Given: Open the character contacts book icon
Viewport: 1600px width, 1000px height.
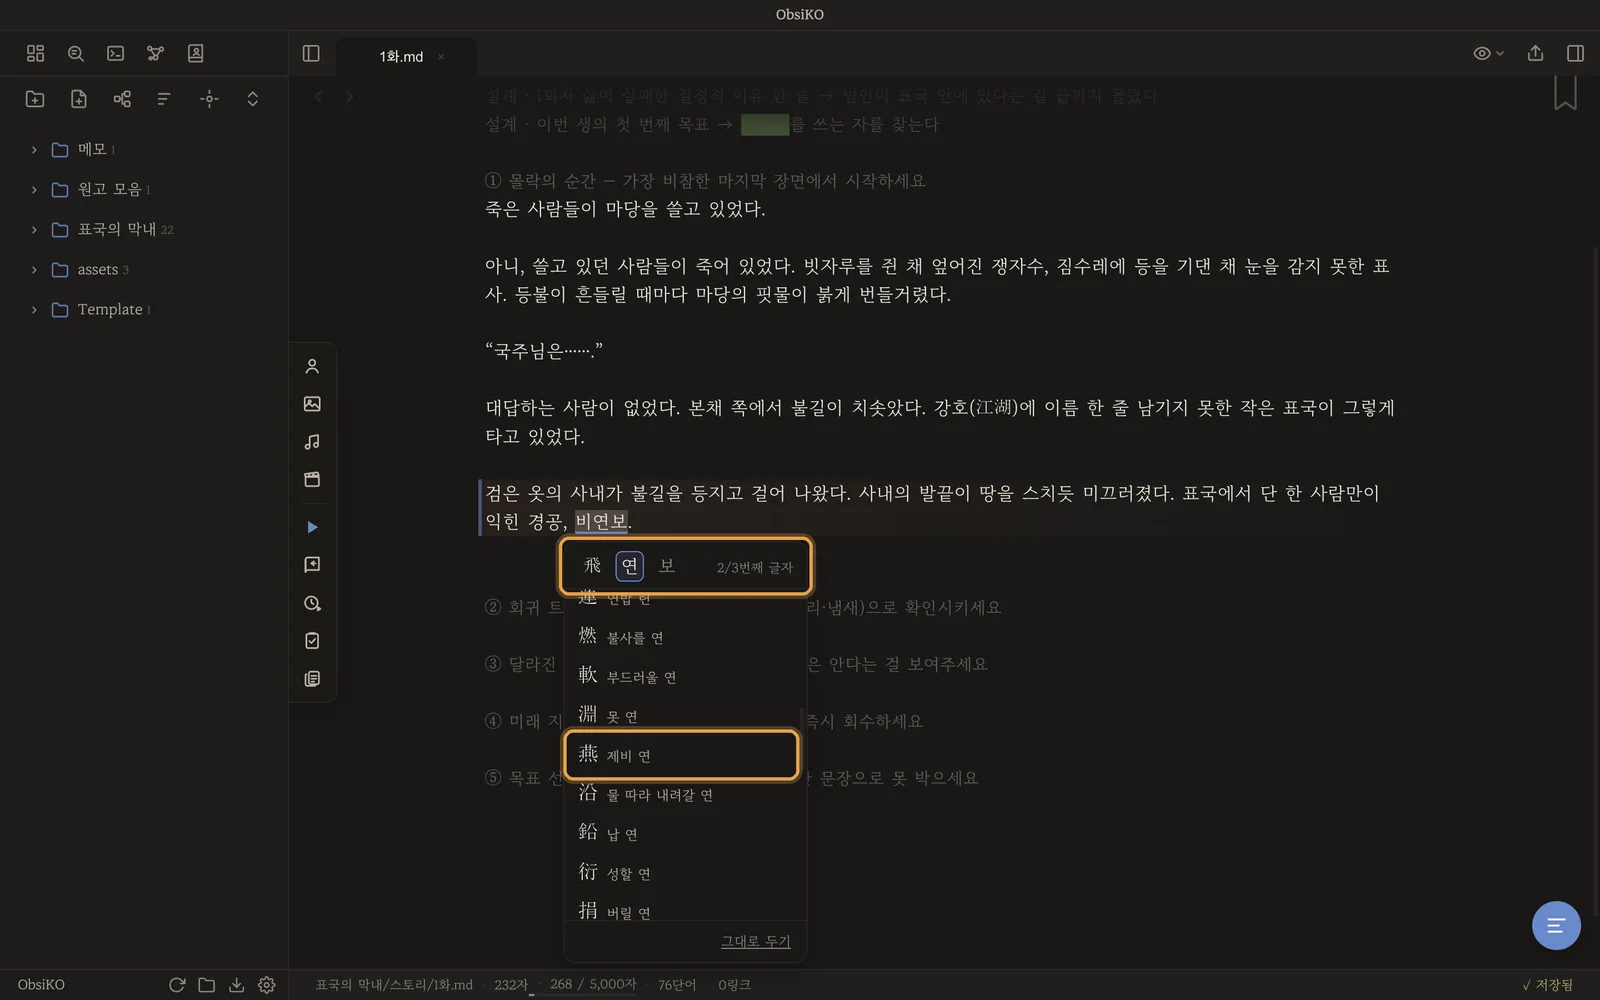Looking at the screenshot, I should [196, 53].
